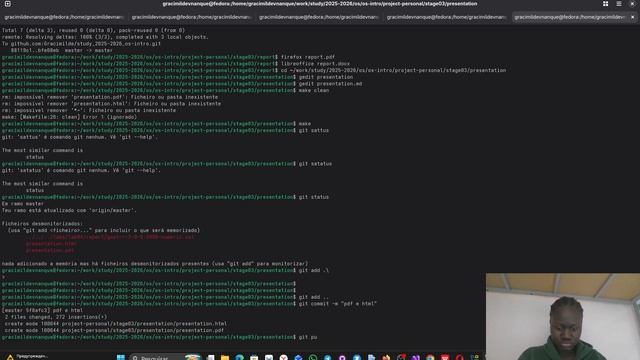640x360 pixels.
Task: Click the webcam overlay thumbnail
Action: pyautogui.click(x=563, y=317)
